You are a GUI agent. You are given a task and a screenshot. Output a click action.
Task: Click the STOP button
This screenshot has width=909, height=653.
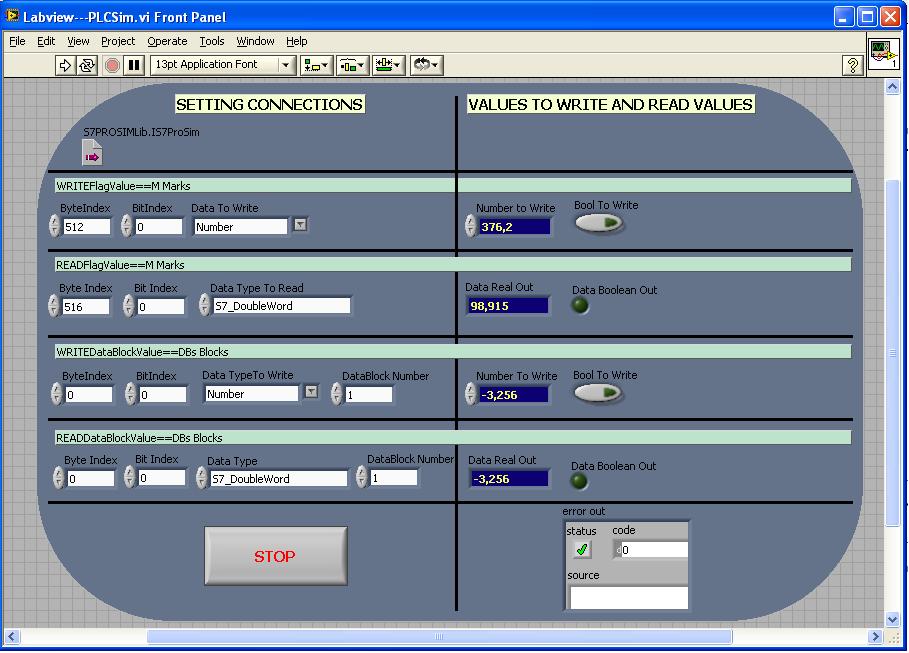pyautogui.click(x=276, y=556)
